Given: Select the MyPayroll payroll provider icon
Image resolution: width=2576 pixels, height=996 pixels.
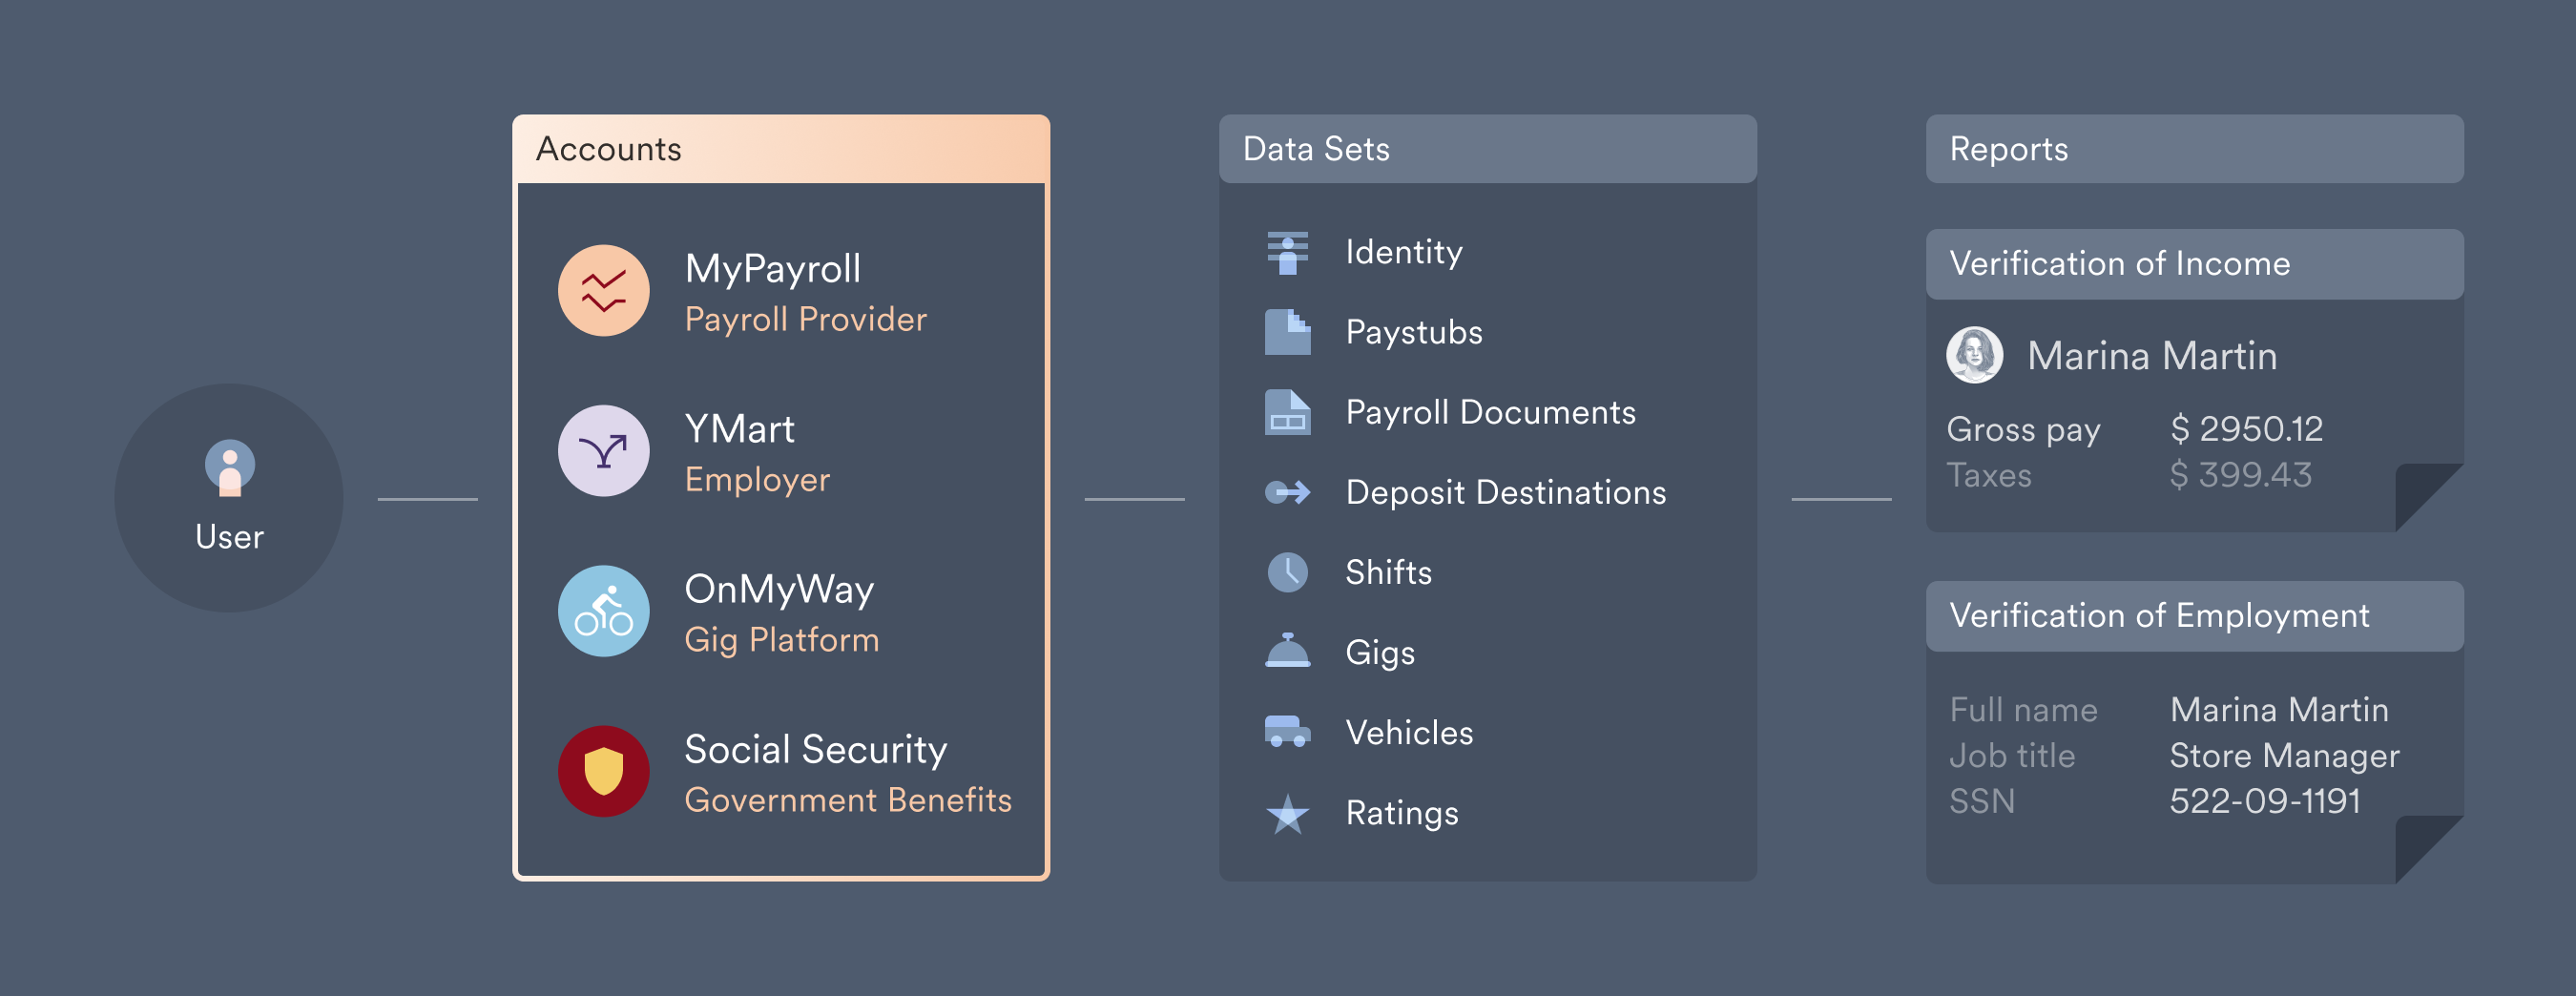Looking at the screenshot, I should pos(604,291).
